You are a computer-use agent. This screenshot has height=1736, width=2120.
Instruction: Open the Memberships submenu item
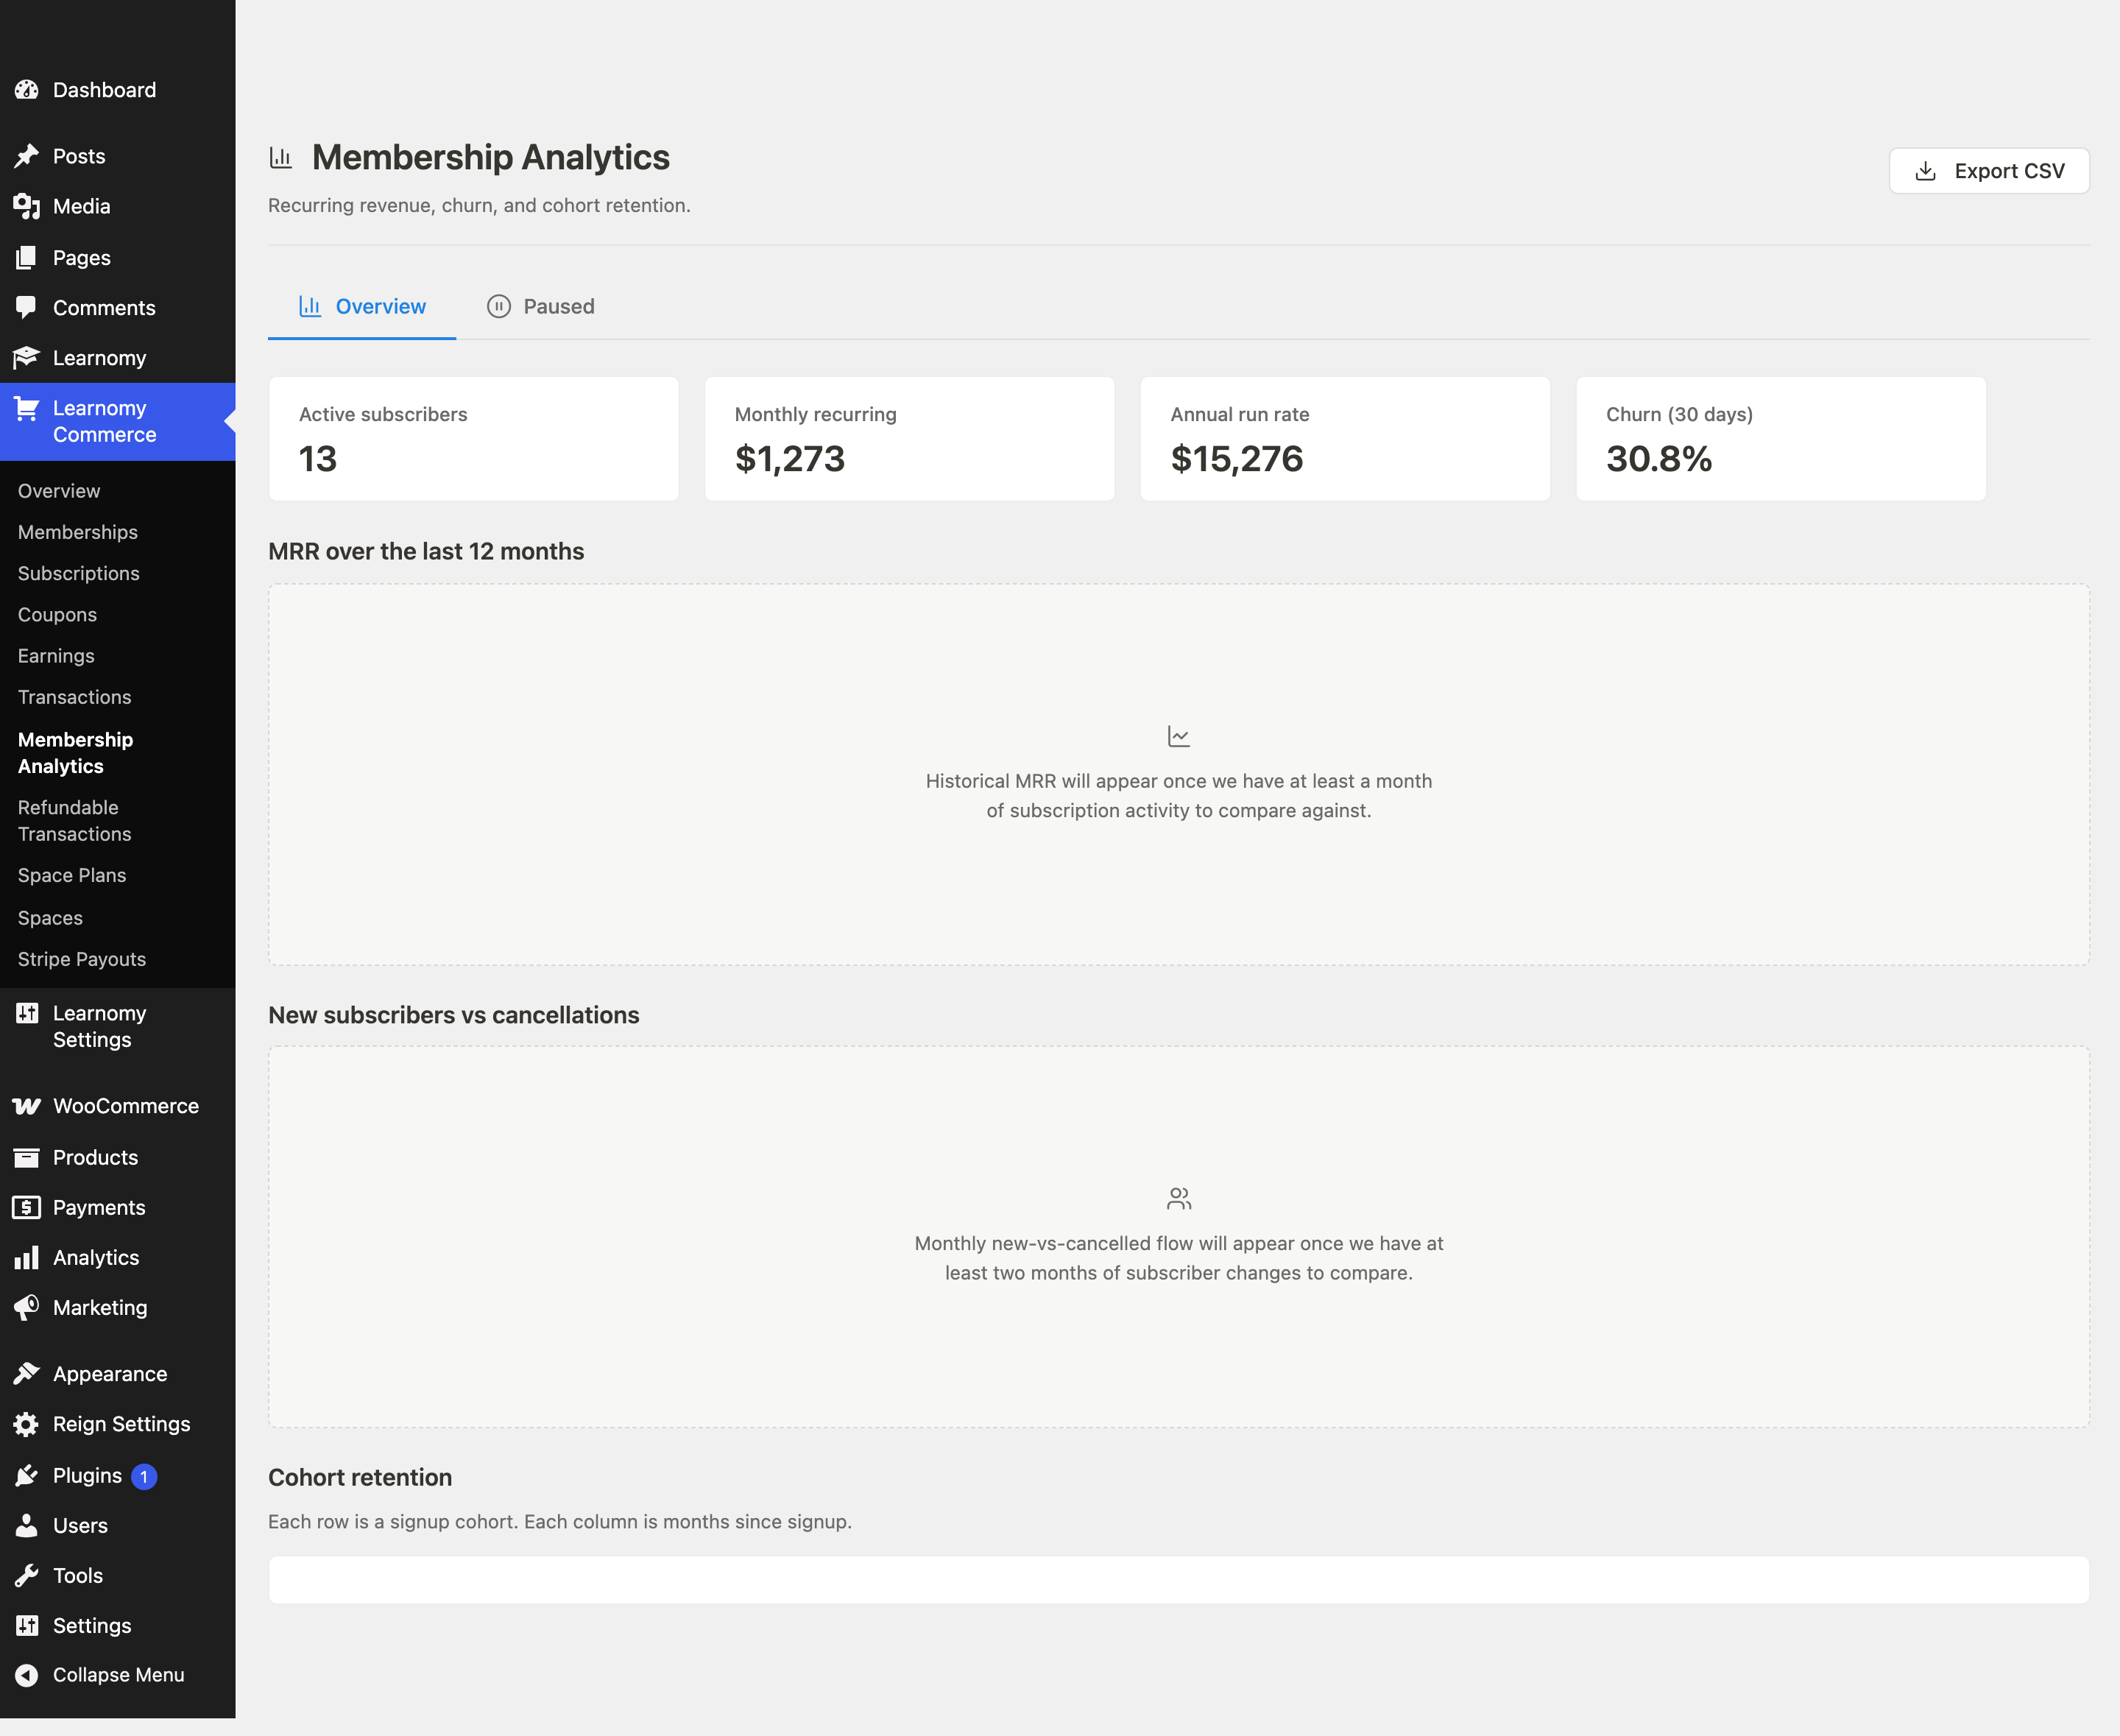point(78,532)
